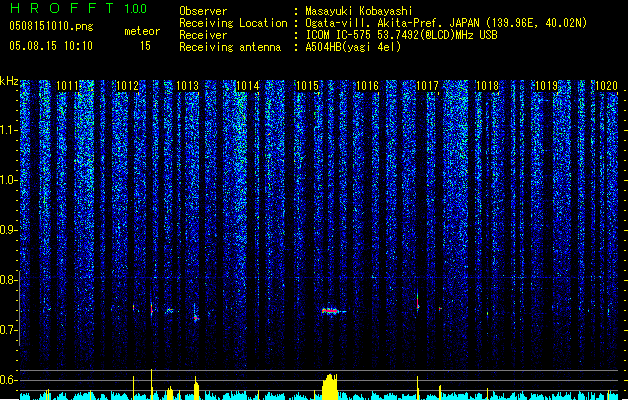Click the 1.1 kHz axis tick label
The width and height of the screenshot is (629, 400).
pyautogui.click(x=9, y=130)
